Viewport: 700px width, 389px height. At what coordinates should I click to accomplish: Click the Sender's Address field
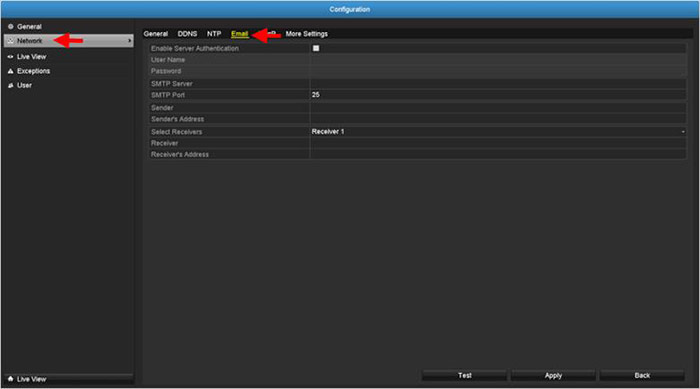498,119
